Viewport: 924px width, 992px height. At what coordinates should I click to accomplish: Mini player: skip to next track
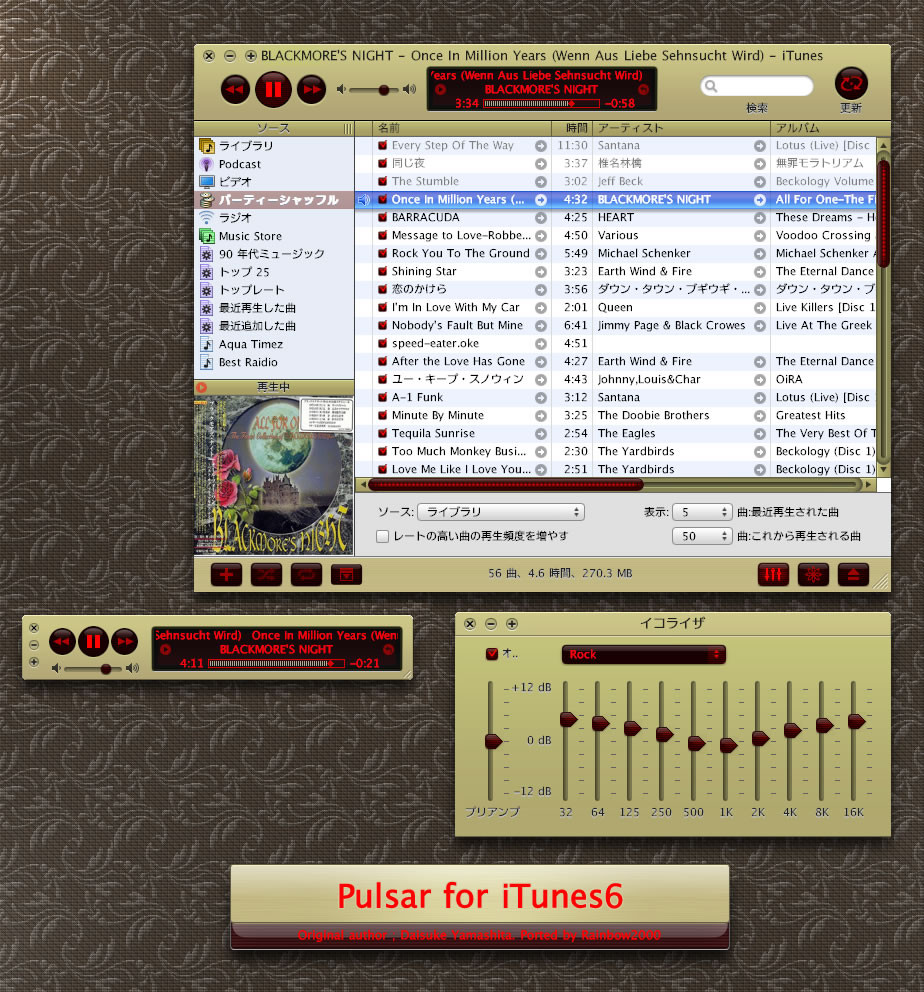(x=125, y=642)
